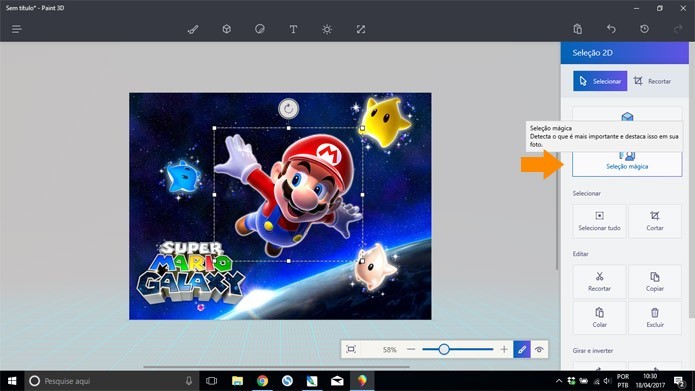Toggle the 3D eye view mode

point(539,349)
